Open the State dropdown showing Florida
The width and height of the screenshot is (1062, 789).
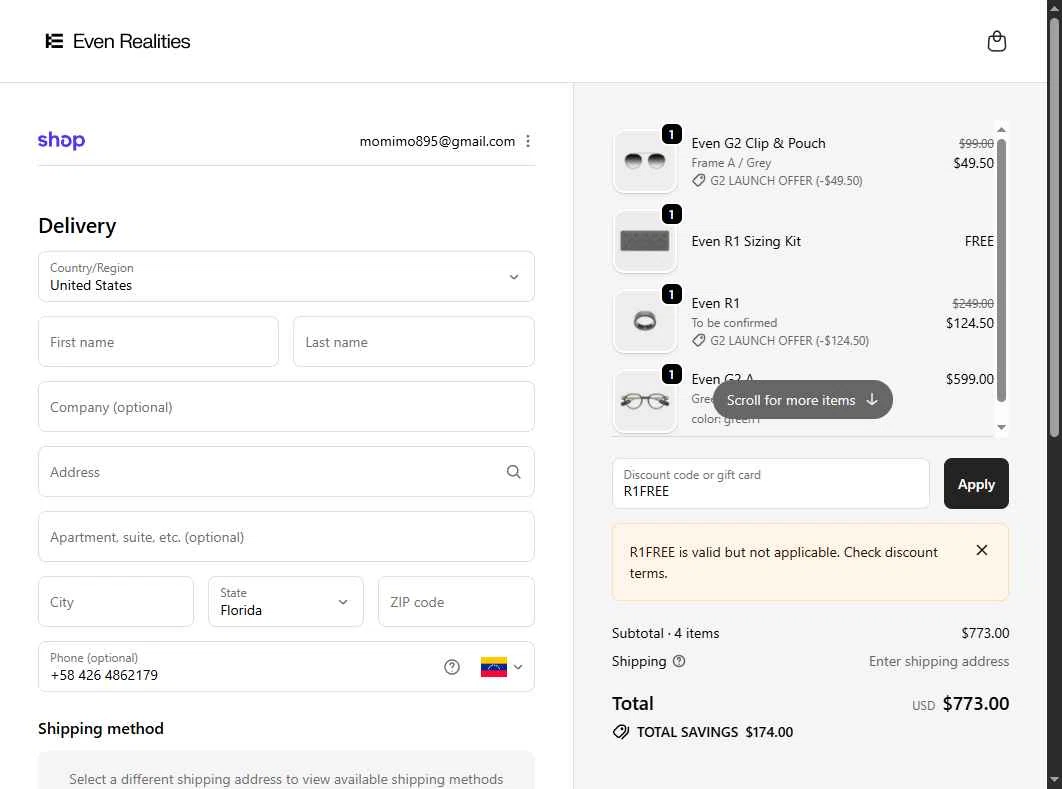(285, 601)
